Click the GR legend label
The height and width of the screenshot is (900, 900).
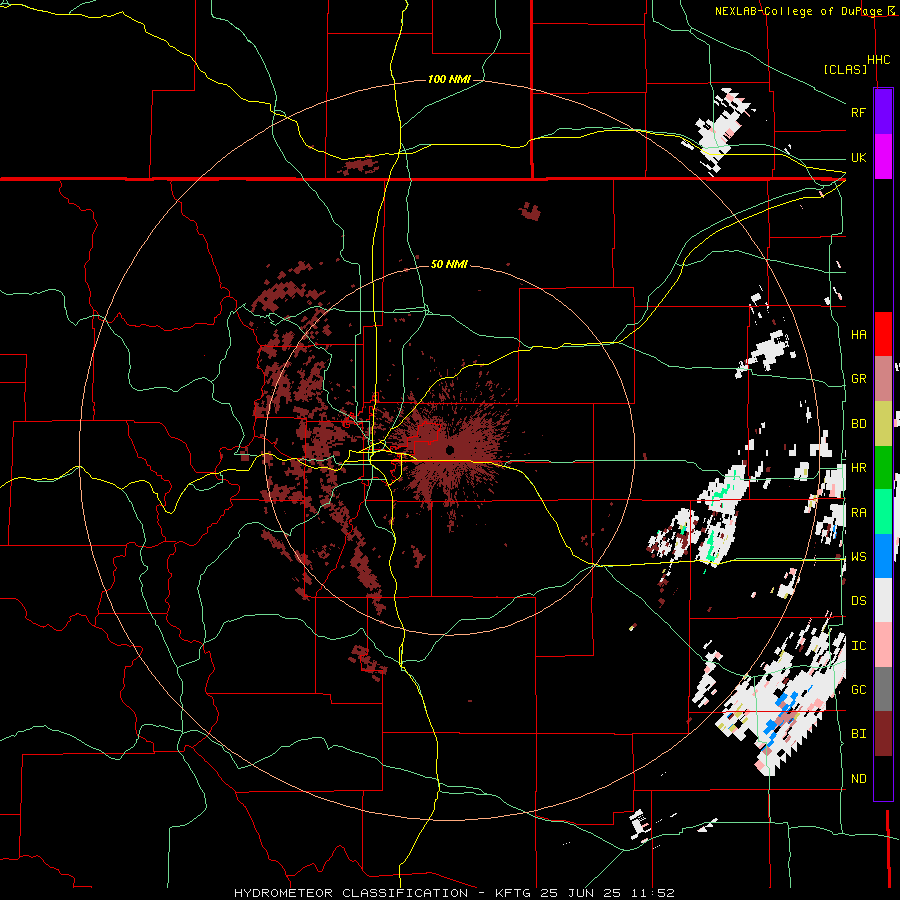click(858, 379)
